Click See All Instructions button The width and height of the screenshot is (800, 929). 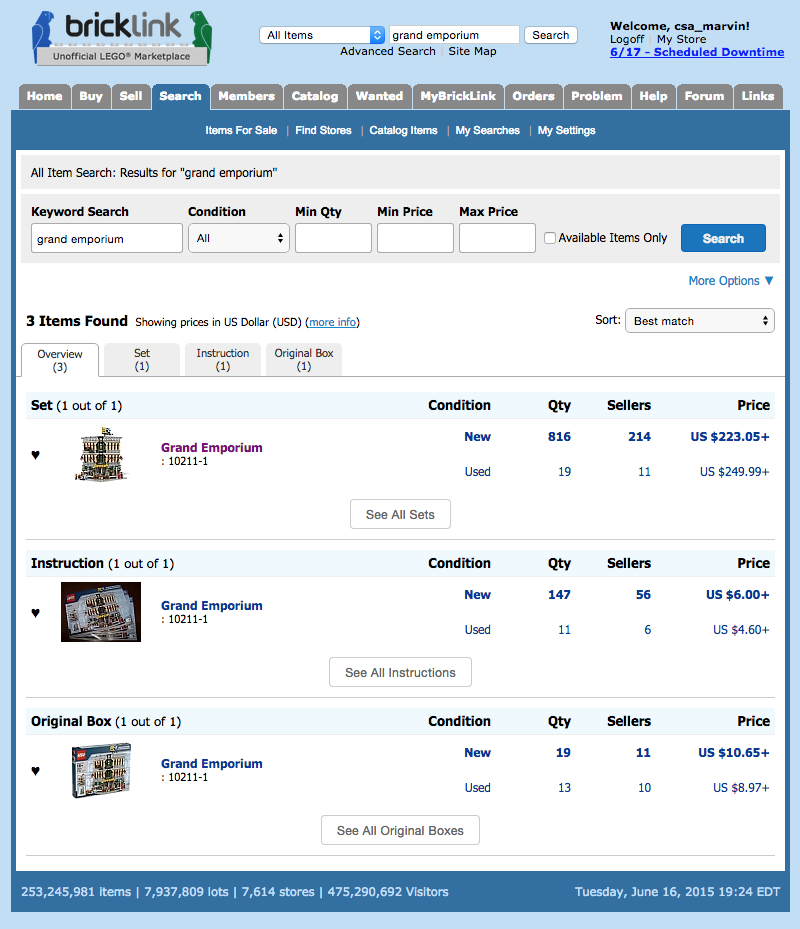click(400, 672)
